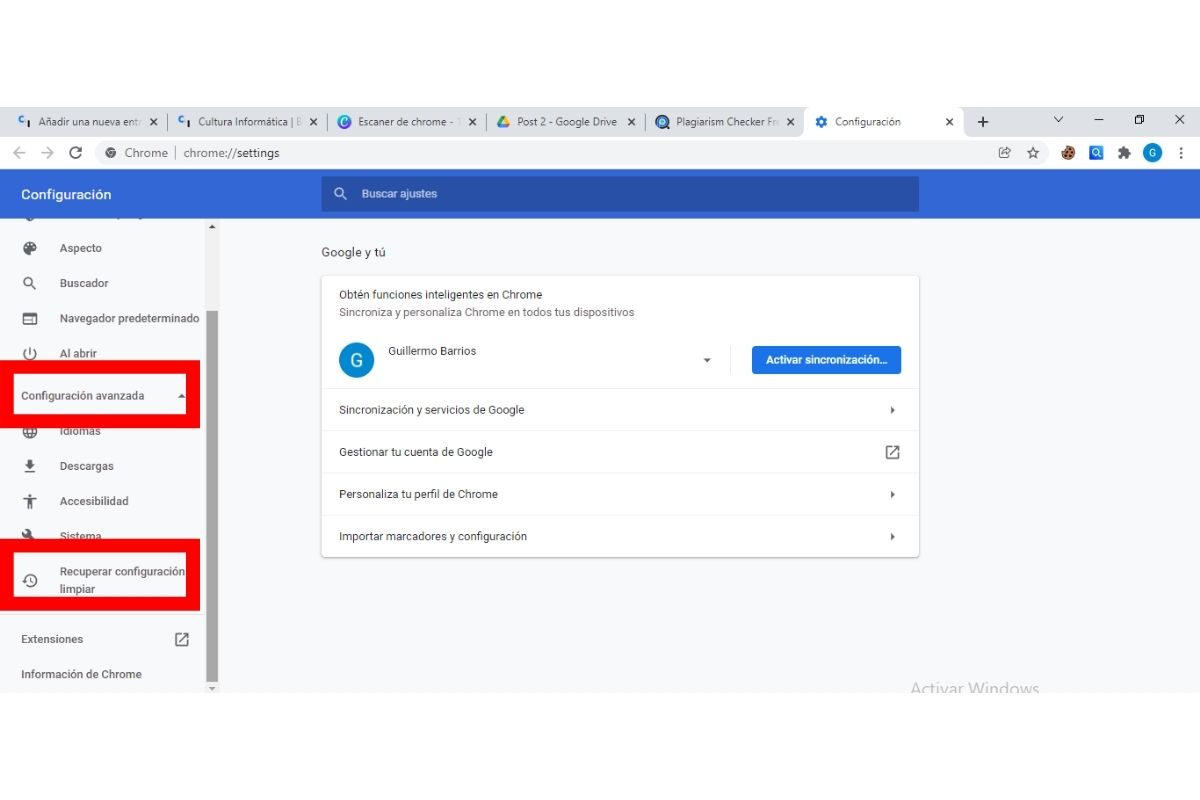Reload the settings page
This screenshot has width=1200, height=800.
click(75, 153)
